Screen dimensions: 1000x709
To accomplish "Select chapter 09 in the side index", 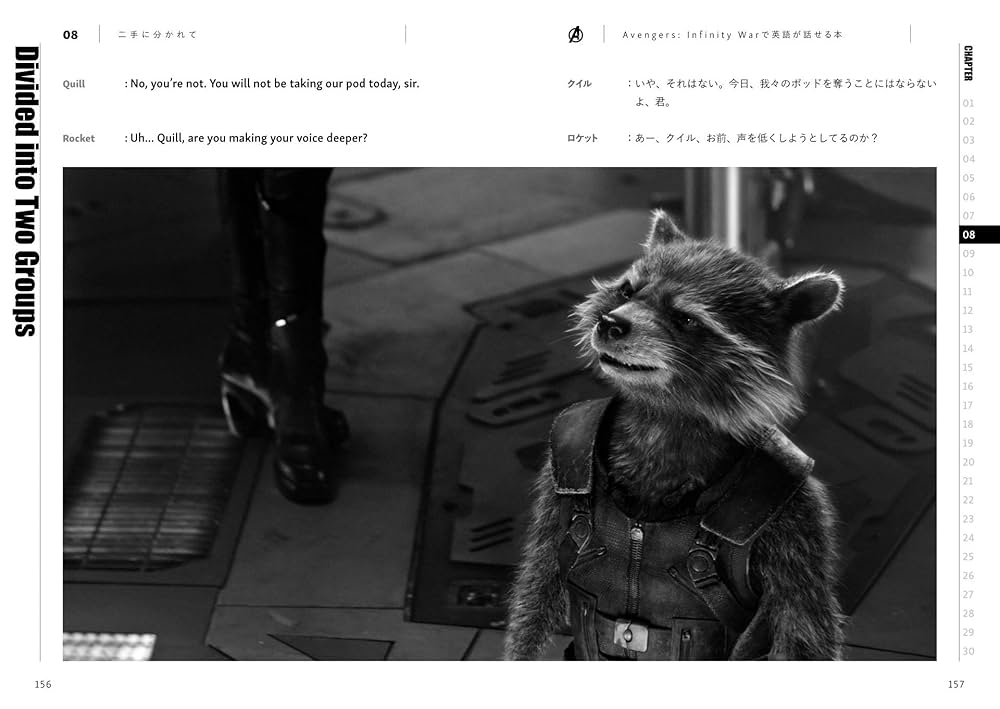I will 969,254.
